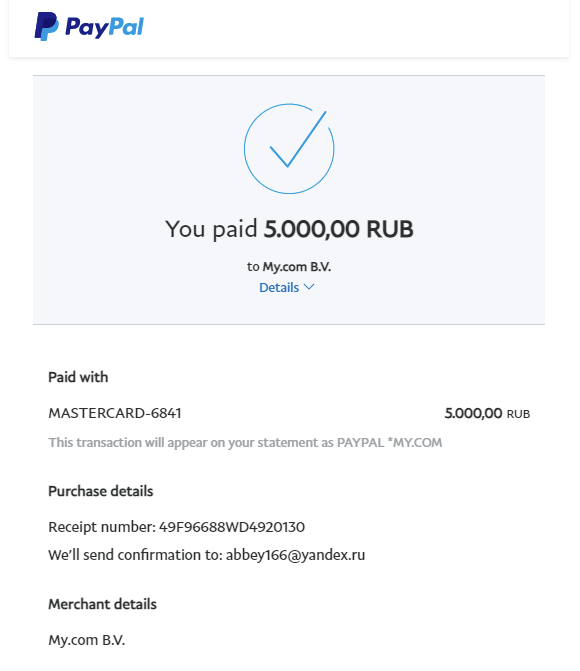Image resolution: width=580 pixels, height=671 pixels.
Task: Click merchant name My.com B.V. at the bottom
Action: point(86,640)
